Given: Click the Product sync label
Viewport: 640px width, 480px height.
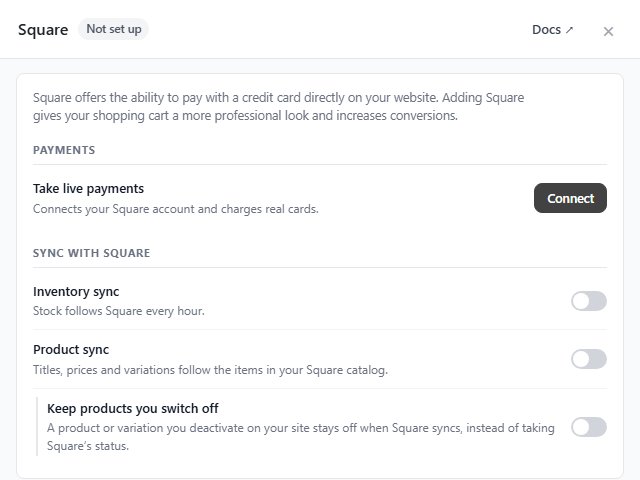Looking at the screenshot, I should [71, 350].
